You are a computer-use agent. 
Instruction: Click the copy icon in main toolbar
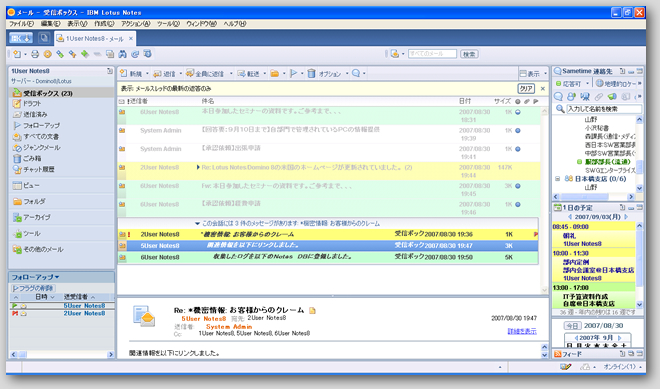pyautogui.click(x=110, y=54)
